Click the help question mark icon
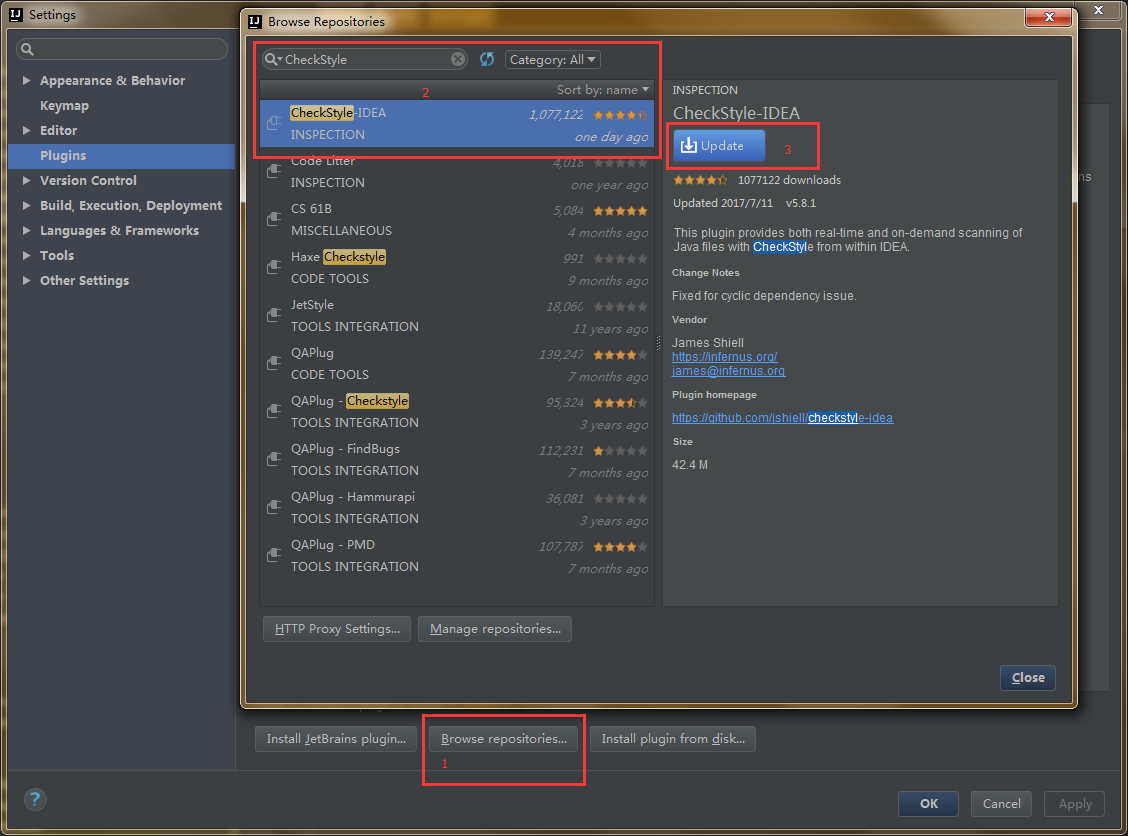 click(x=35, y=799)
